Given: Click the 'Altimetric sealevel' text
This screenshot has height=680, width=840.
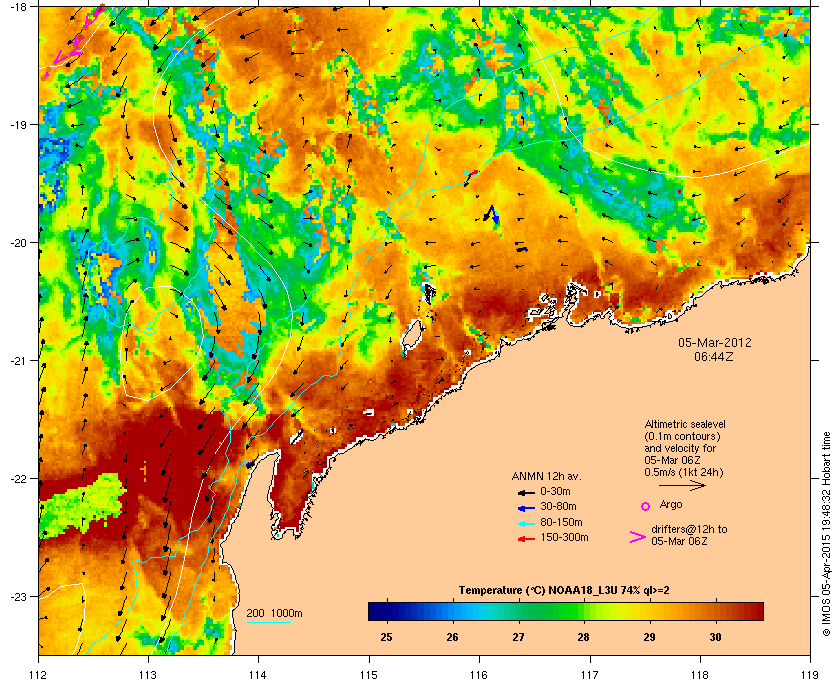Looking at the screenshot, I should pos(685,424).
